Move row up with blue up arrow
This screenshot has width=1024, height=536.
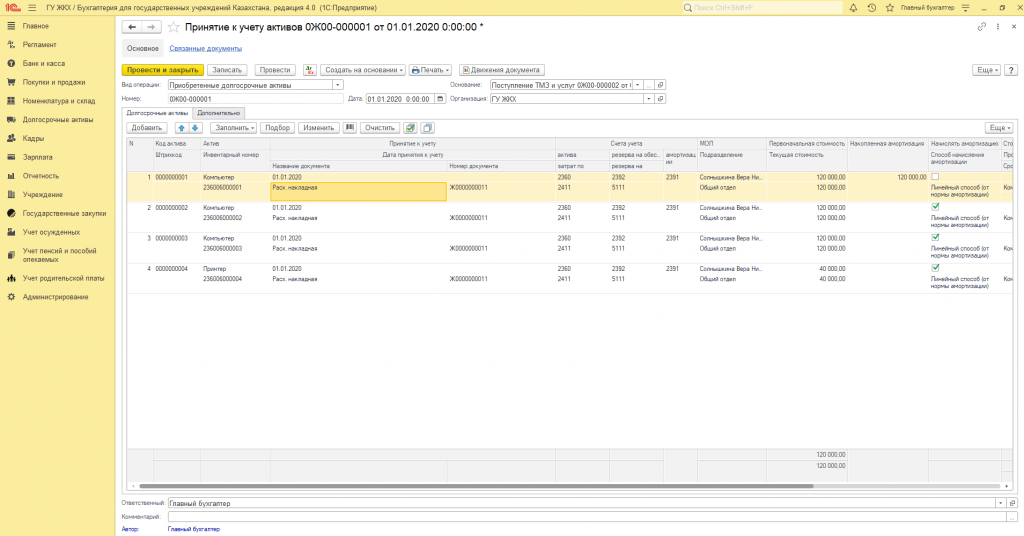pyautogui.click(x=181, y=128)
